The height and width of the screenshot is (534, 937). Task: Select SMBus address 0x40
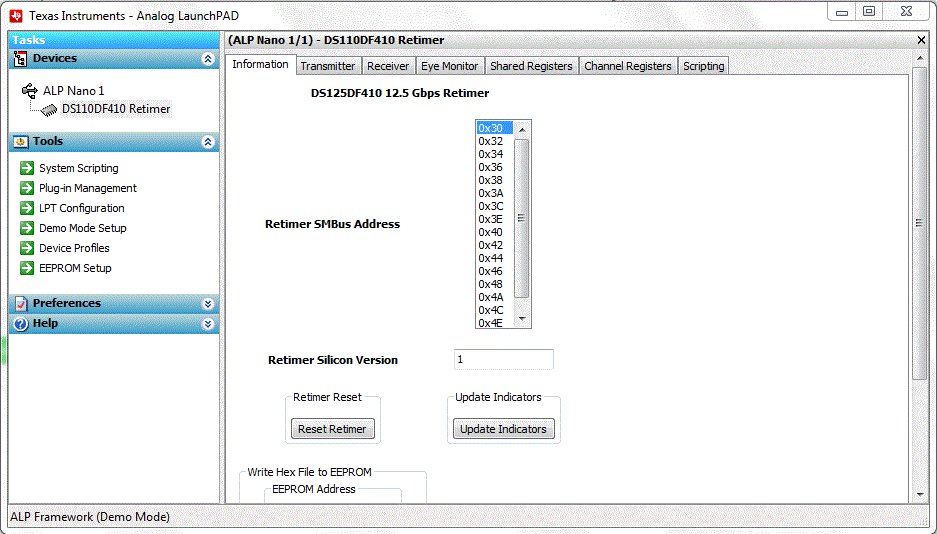[495, 232]
